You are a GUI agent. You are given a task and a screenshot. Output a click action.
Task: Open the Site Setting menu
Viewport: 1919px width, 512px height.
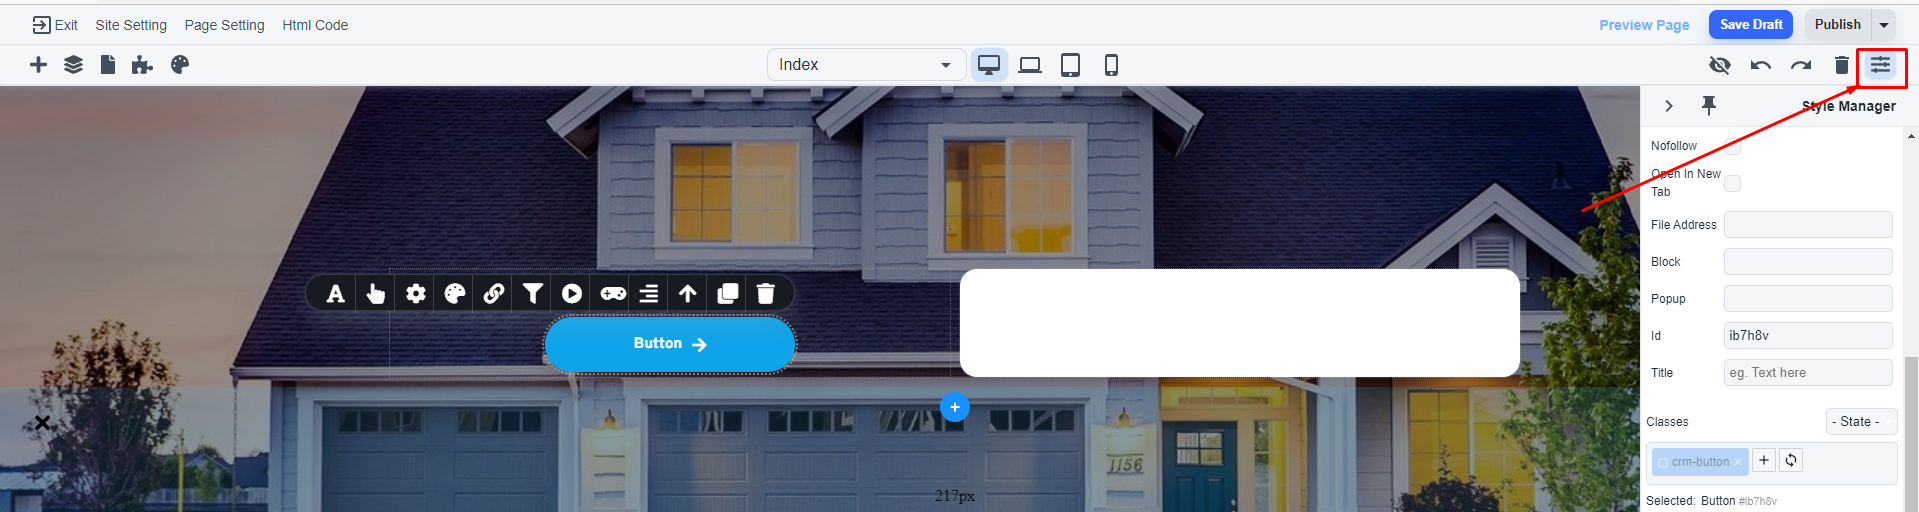tap(131, 25)
